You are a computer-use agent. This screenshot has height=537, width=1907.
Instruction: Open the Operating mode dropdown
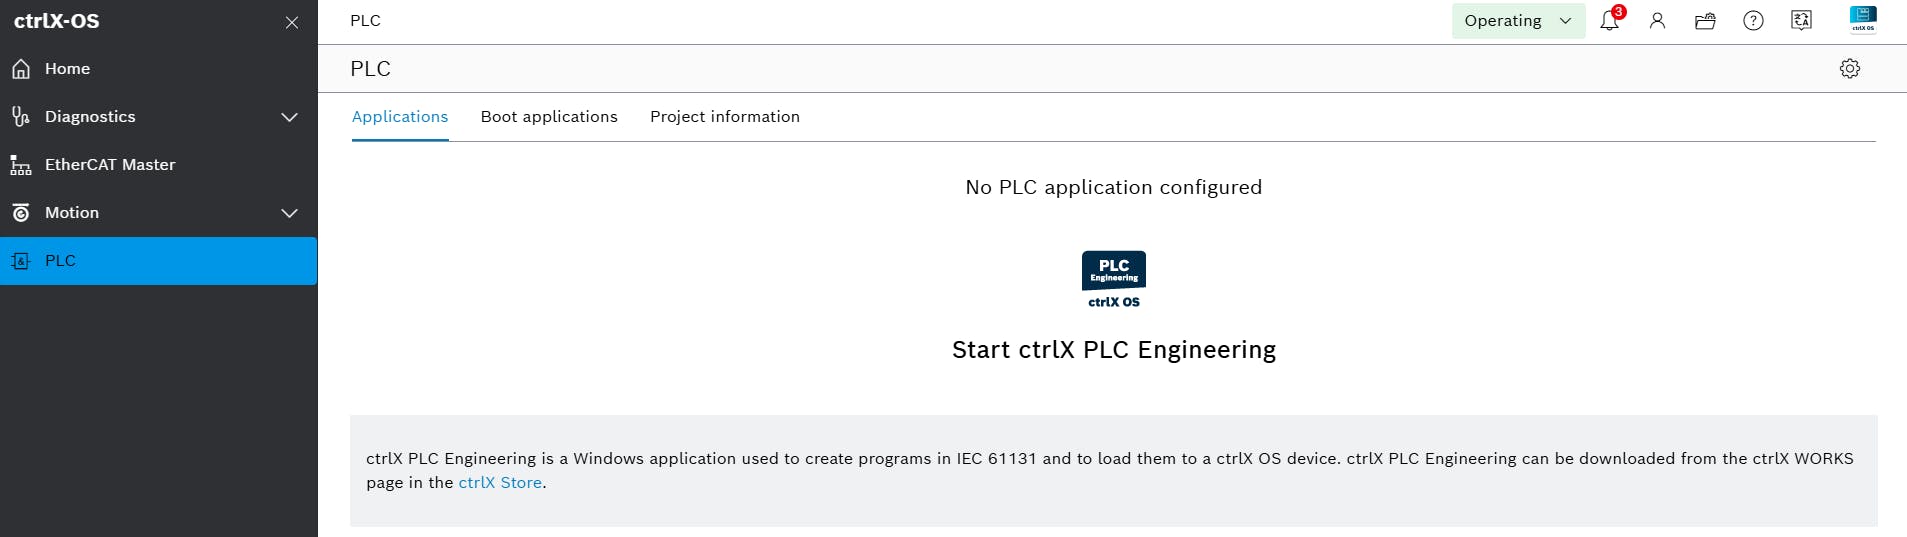(1518, 20)
